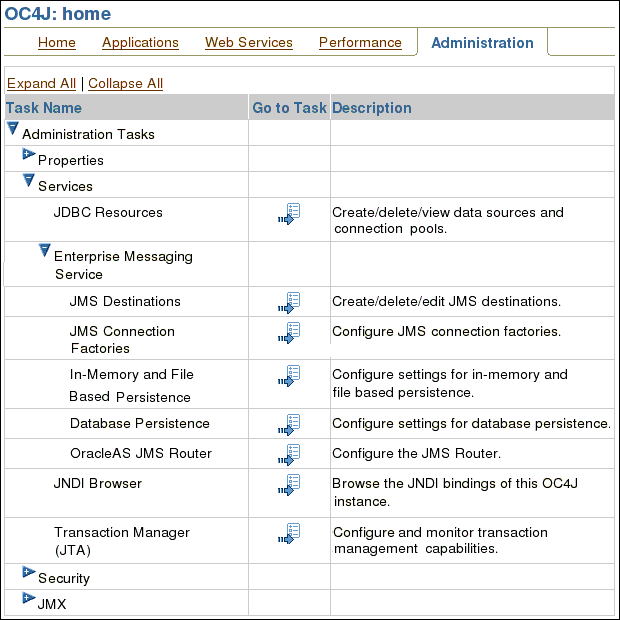Open In-Memory and File Based Persistence task icon

pos(289,376)
